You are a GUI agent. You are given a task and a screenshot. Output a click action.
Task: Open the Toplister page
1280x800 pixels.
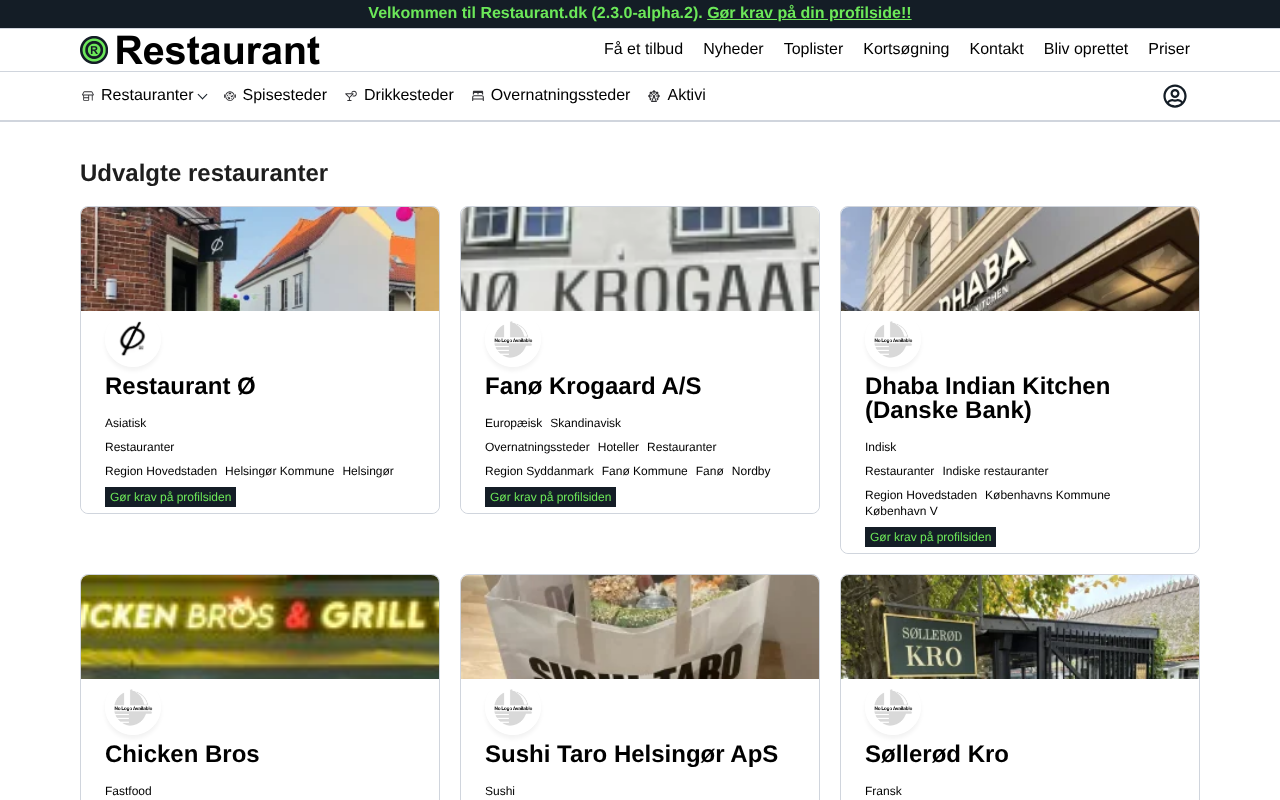[813, 49]
